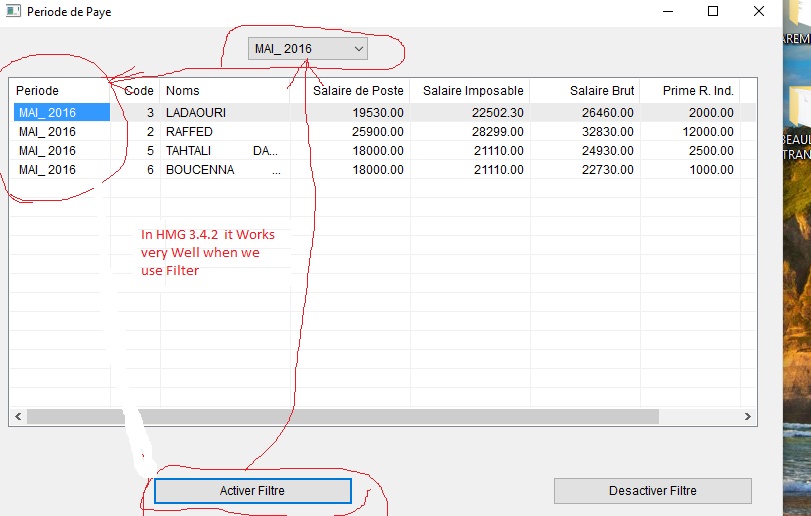Maximize the Periode de Paye window

click(713, 11)
